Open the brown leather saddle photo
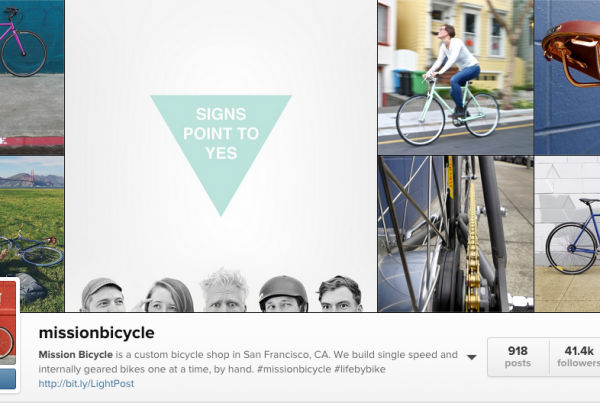The height and width of the screenshot is (403, 600). tap(567, 77)
